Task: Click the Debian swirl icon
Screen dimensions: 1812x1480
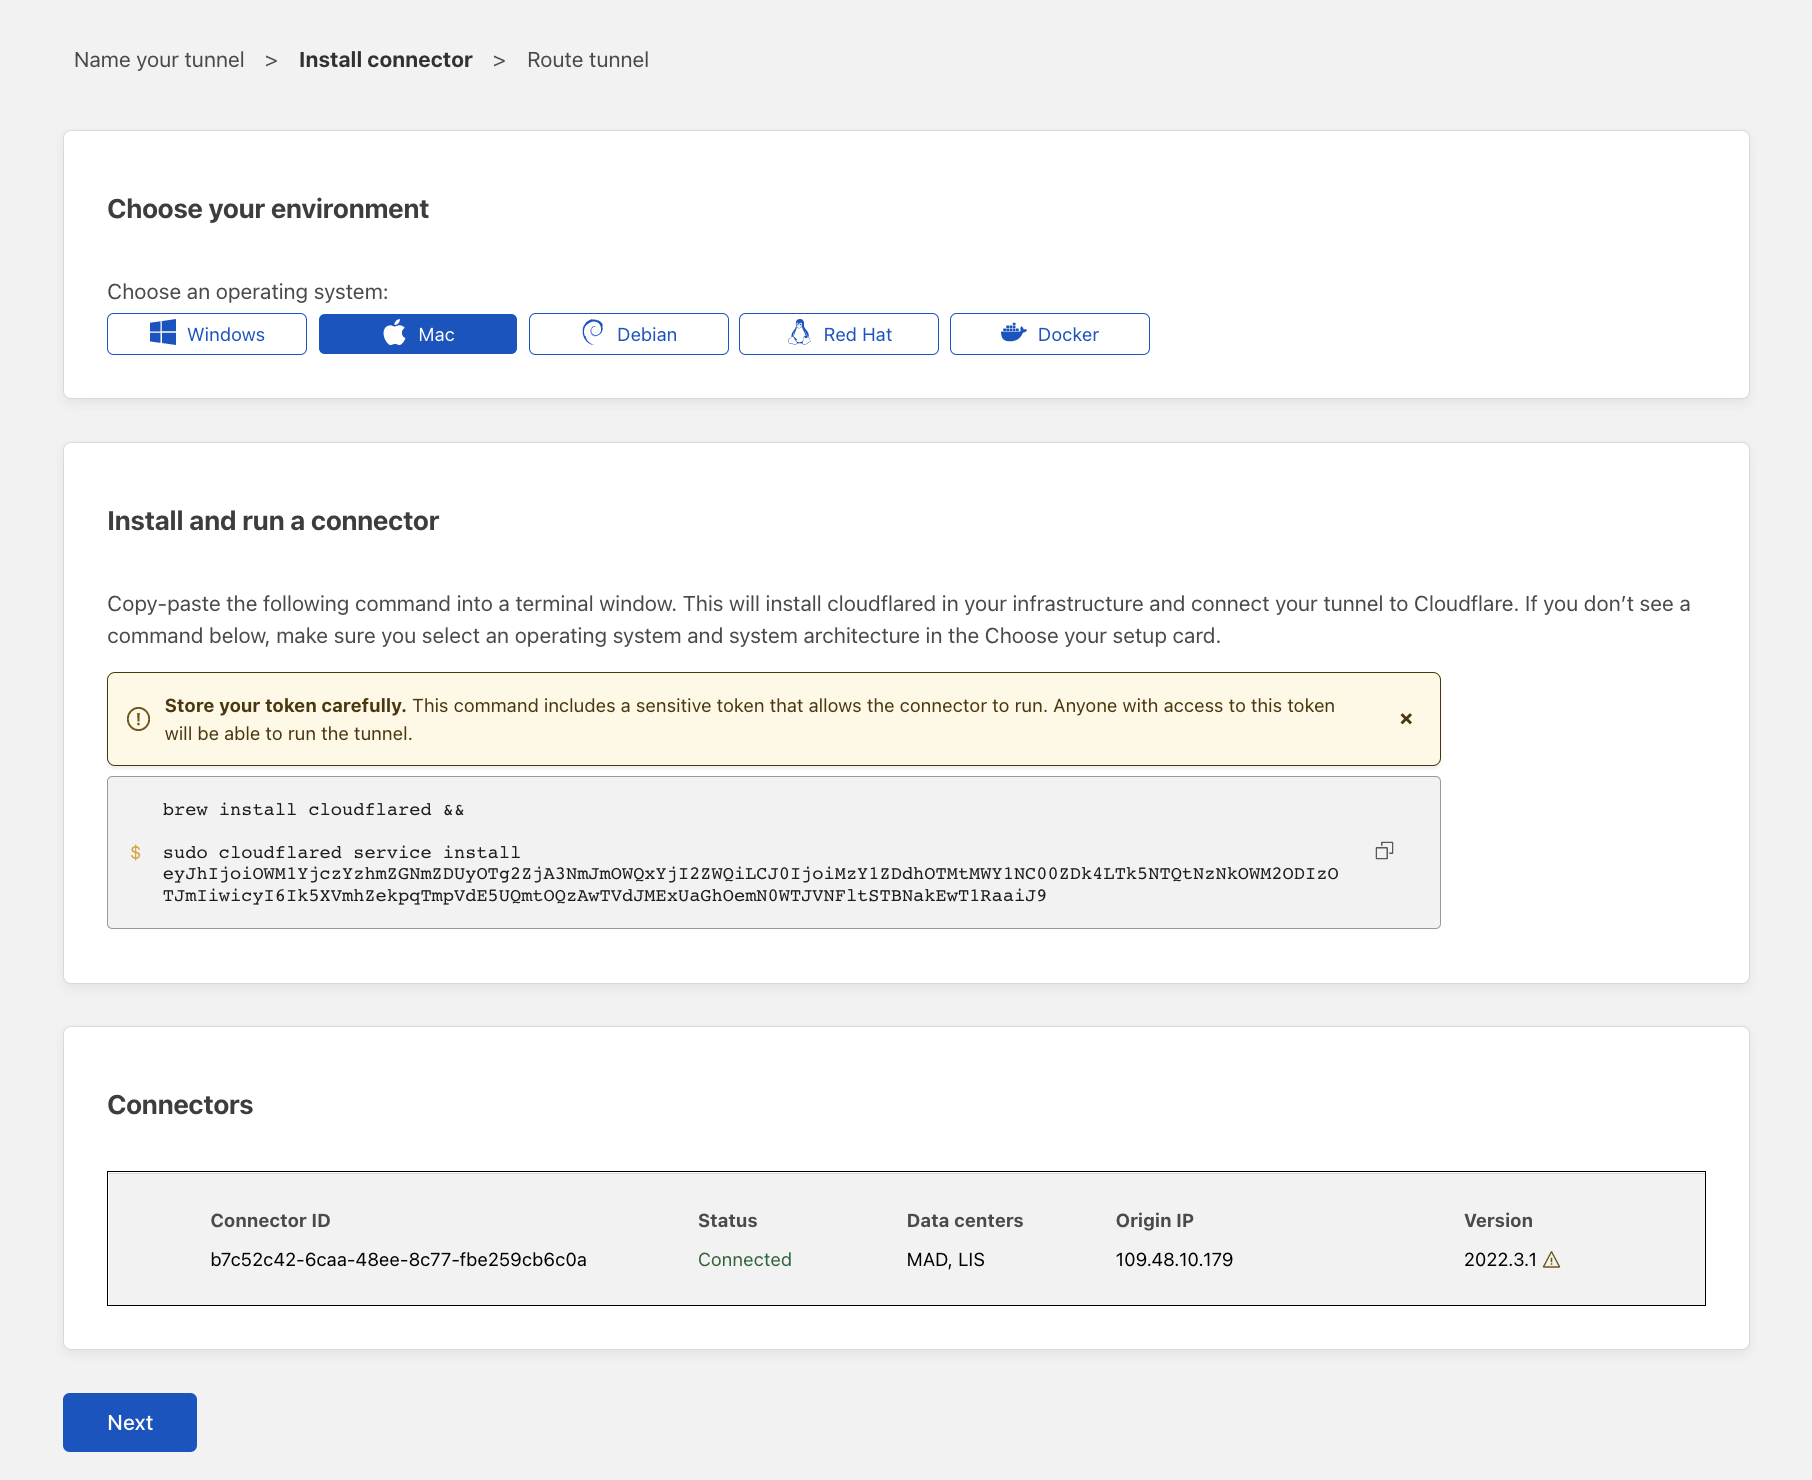Action: click(592, 333)
